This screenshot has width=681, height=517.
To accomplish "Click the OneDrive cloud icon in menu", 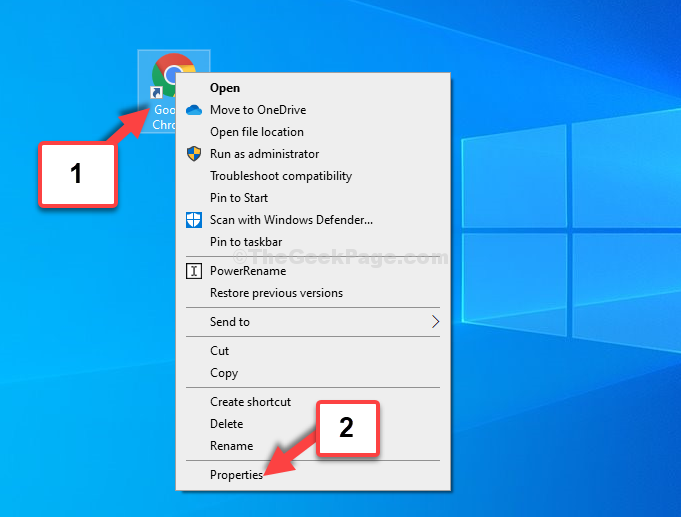I will point(194,110).
